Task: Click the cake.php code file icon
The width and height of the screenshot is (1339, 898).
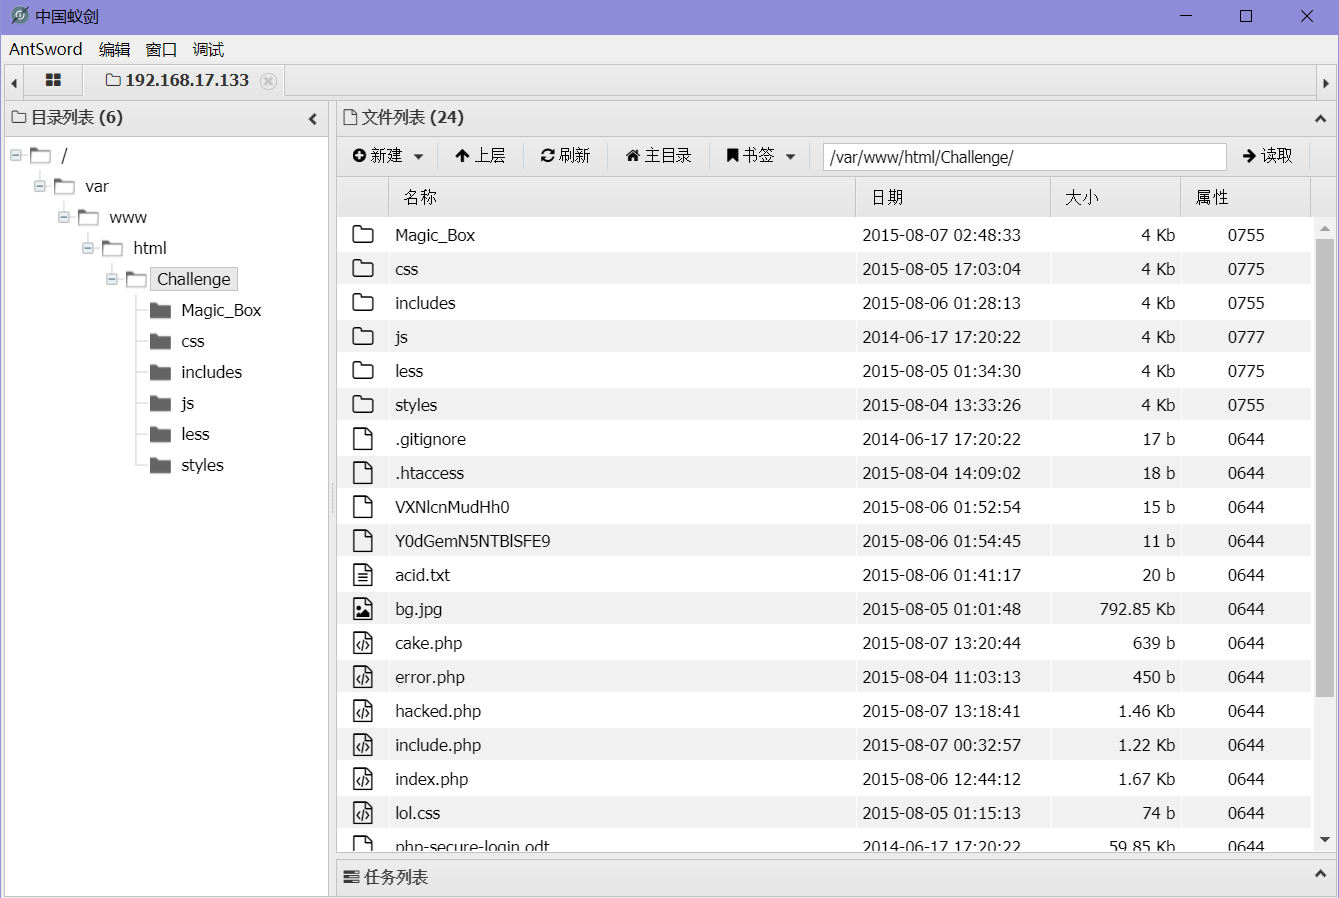Action: (363, 642)
